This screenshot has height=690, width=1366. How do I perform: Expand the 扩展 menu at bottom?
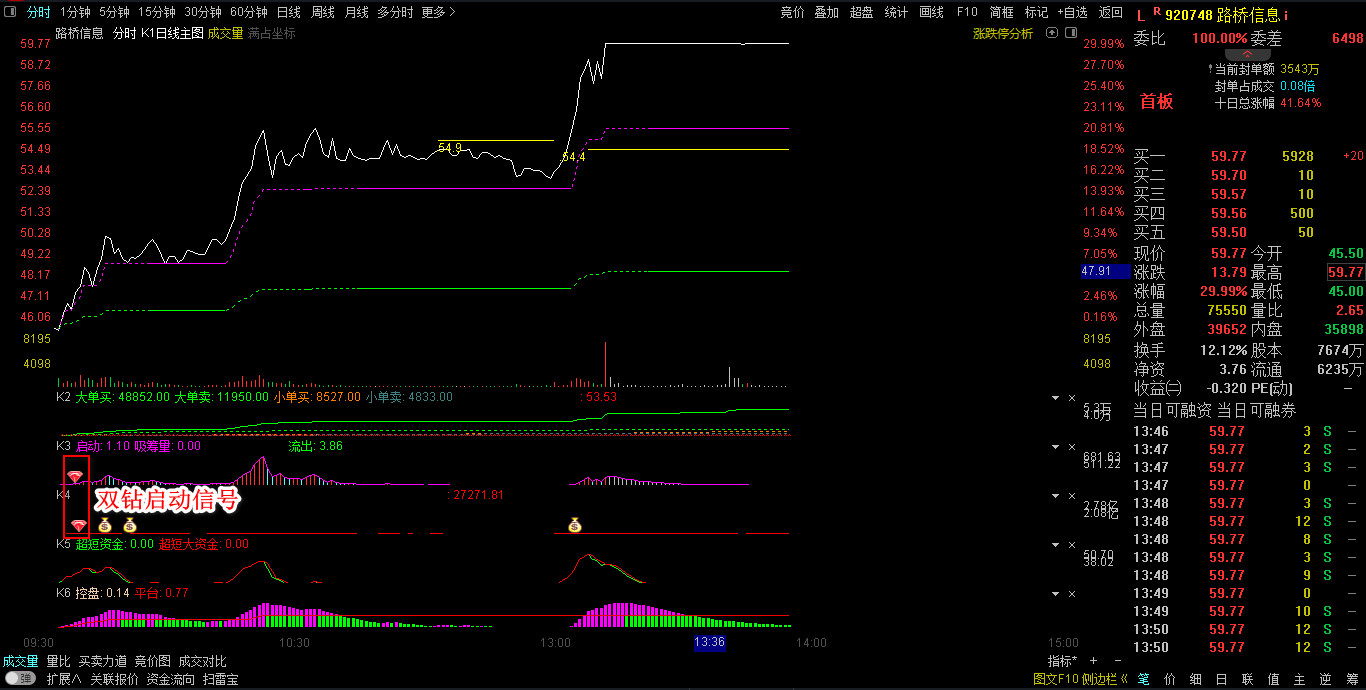point(64,679)
